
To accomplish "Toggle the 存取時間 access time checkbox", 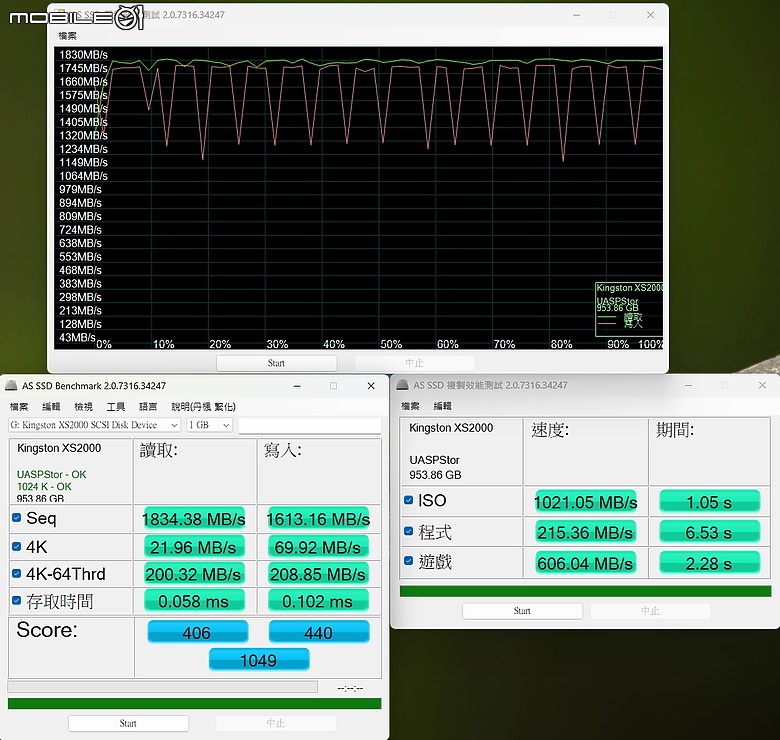I will [16, 600].
